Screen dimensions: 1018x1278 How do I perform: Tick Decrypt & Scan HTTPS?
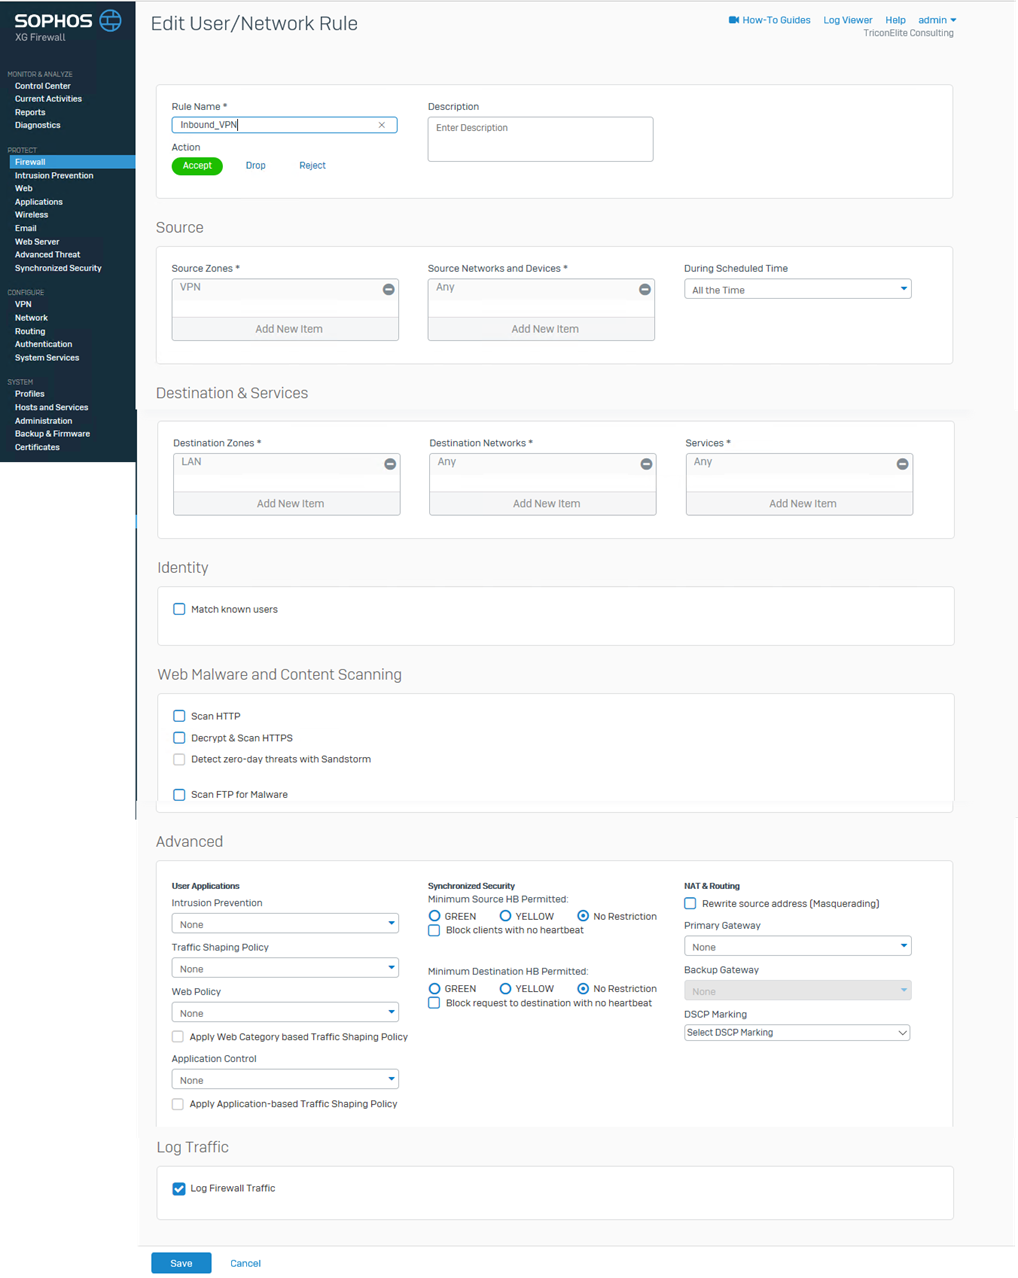pos(179,738)
